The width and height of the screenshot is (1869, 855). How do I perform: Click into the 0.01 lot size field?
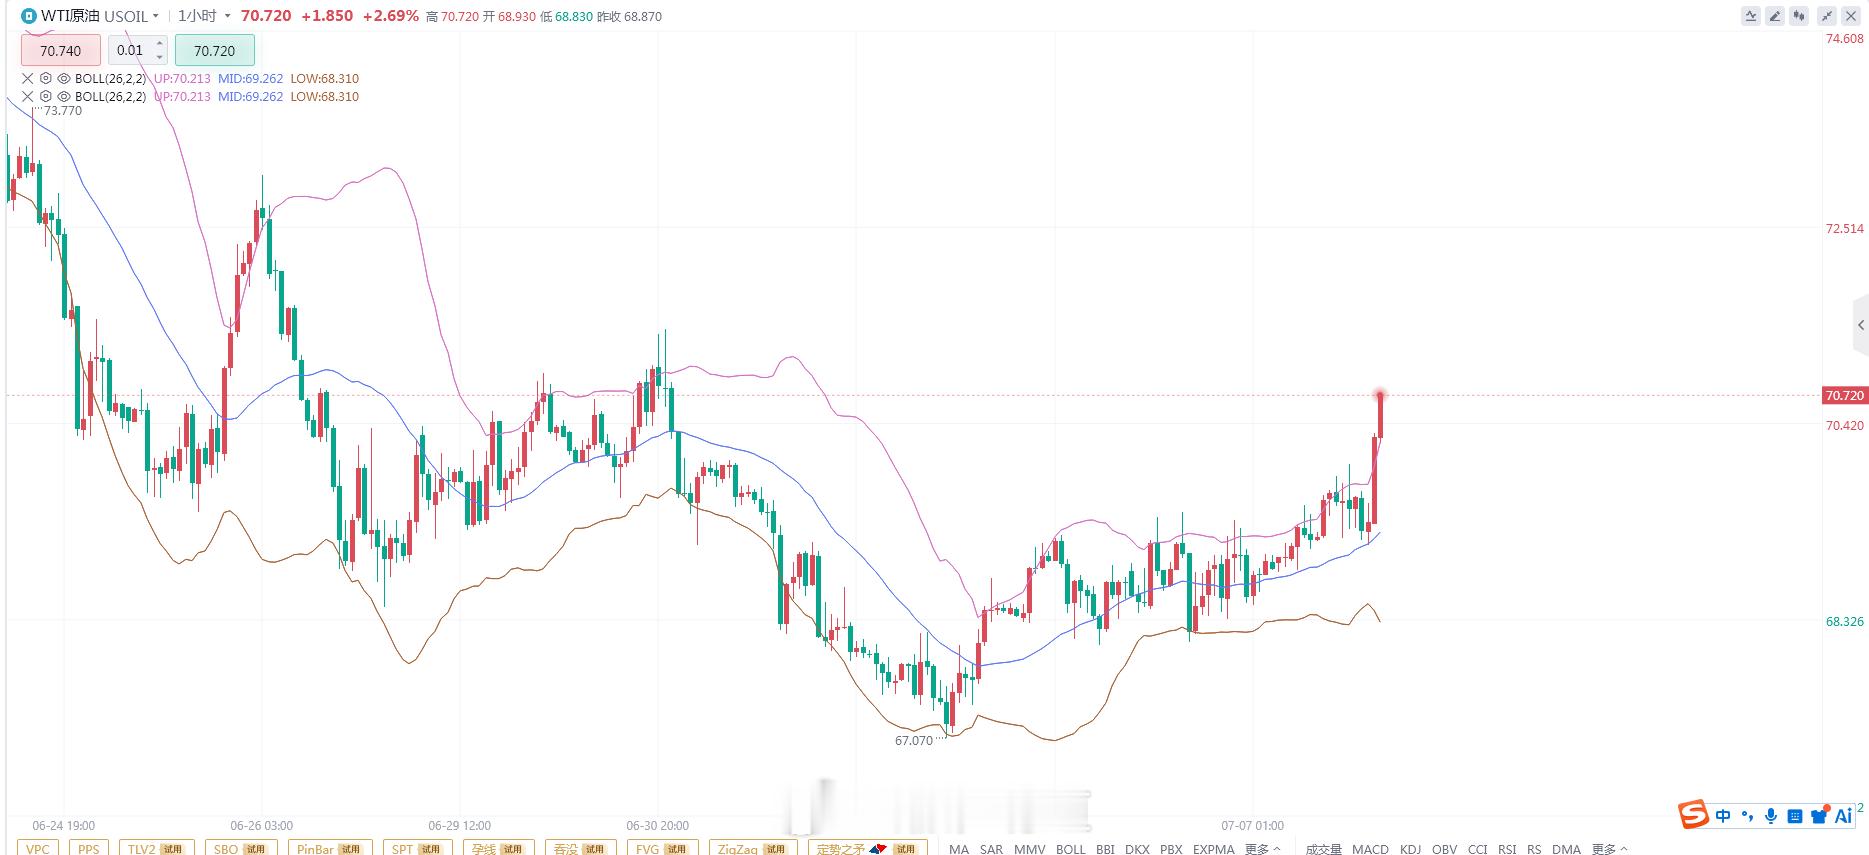click(x=131, y=50)
